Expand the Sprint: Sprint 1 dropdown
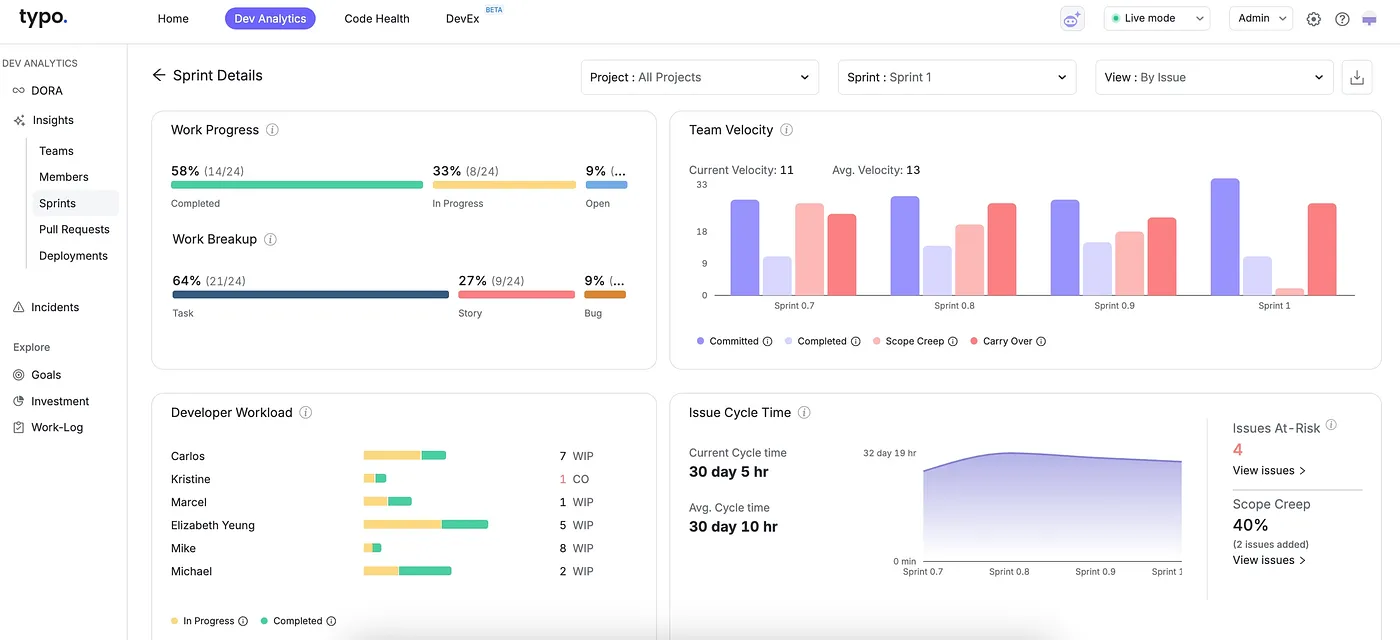Image resolution: width=1400 pixels, height=640 pixels. tap(956, 77)
